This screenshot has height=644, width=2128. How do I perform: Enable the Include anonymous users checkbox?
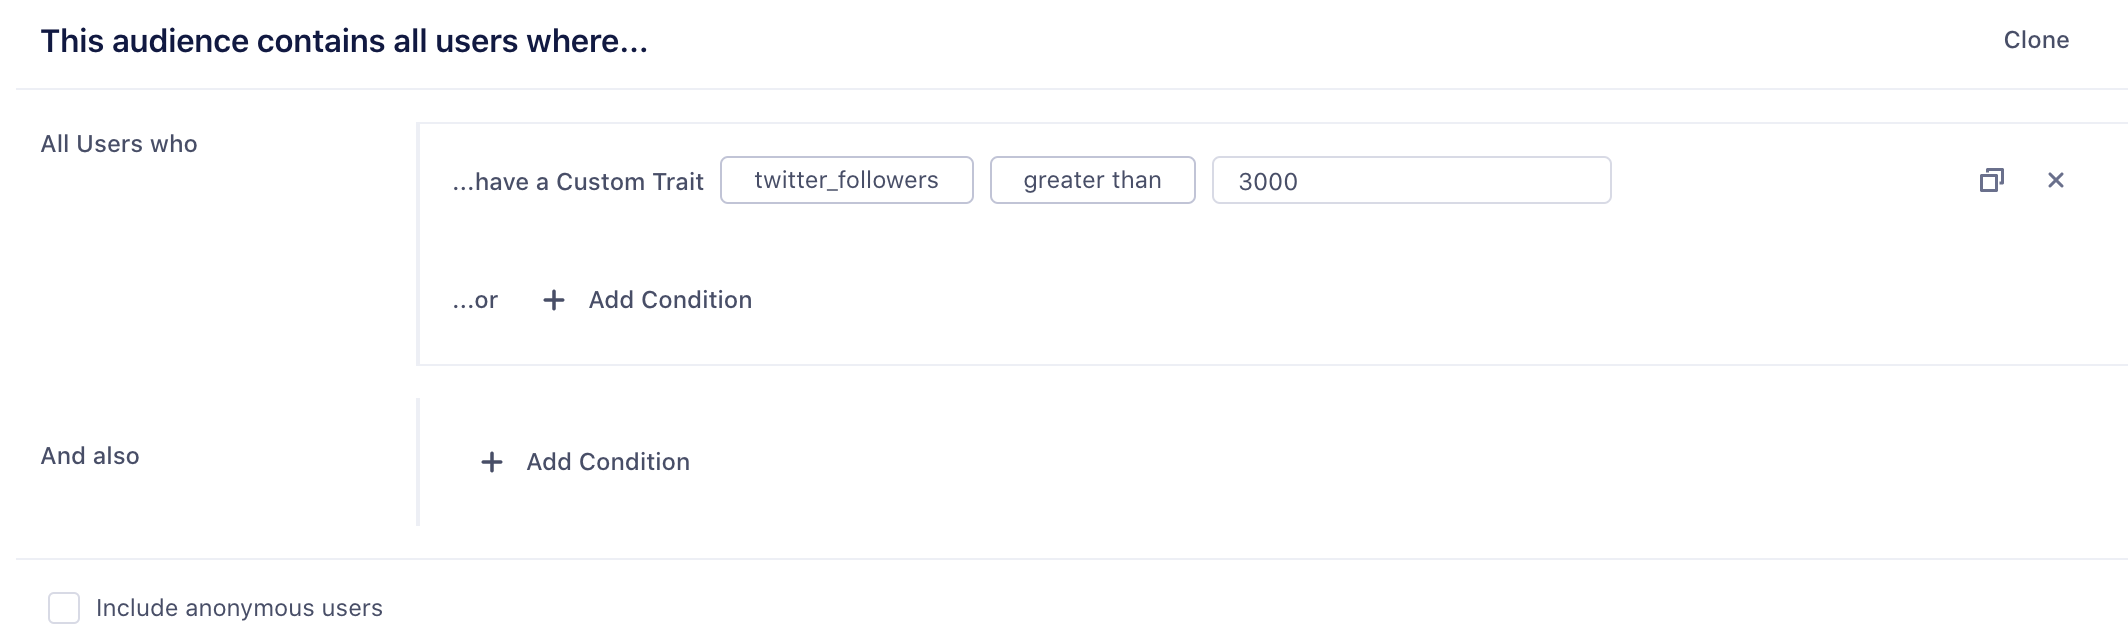click(x=64, y=608)
